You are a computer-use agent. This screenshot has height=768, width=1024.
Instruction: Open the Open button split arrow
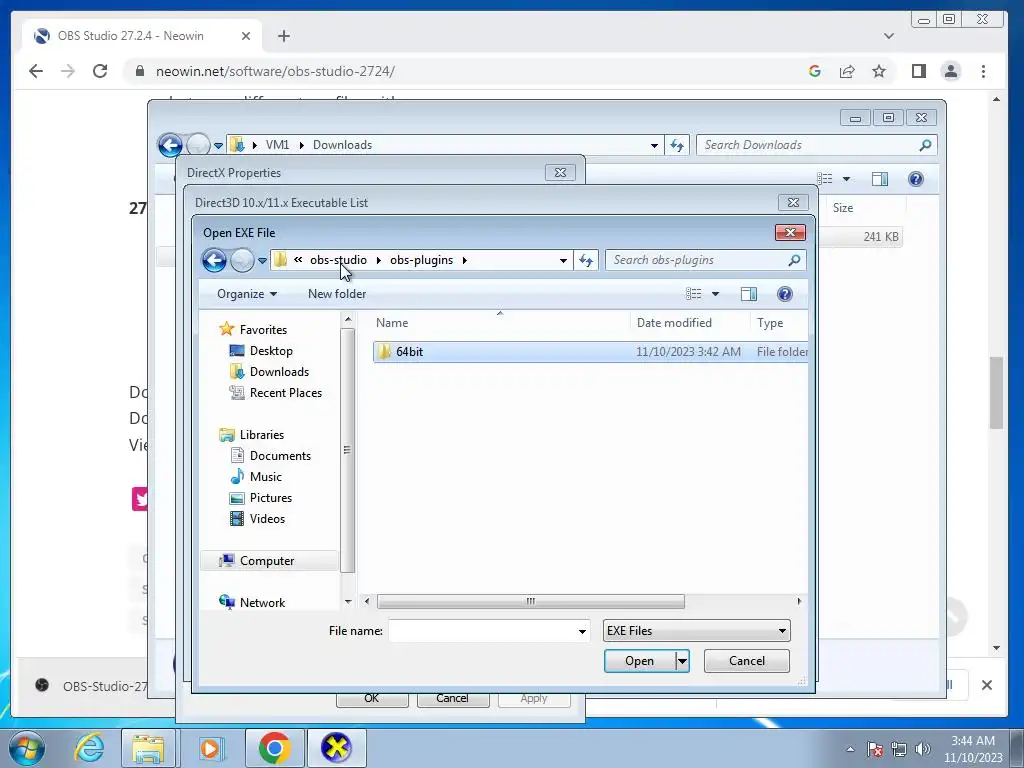pos(682,661)
